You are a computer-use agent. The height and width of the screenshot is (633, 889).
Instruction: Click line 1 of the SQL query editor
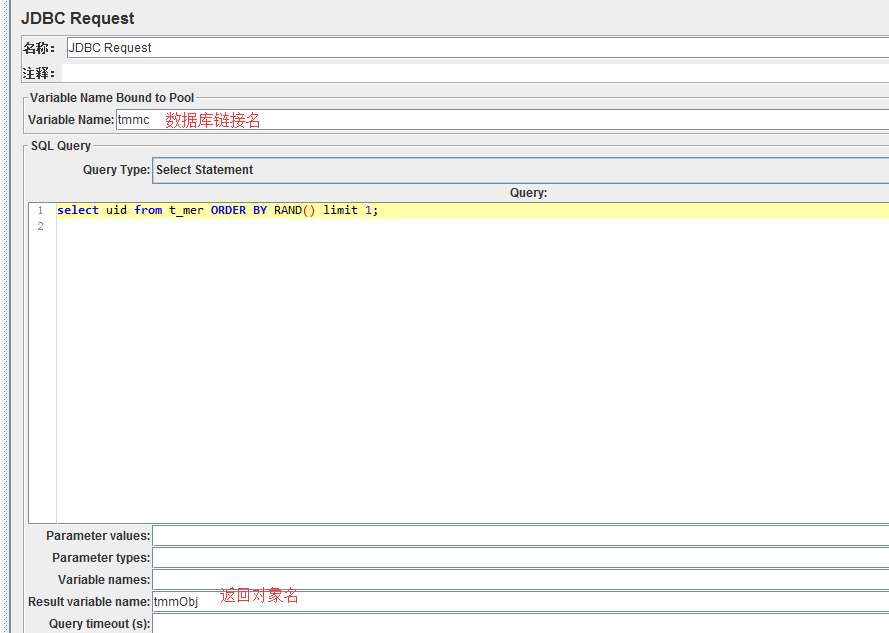472,210
